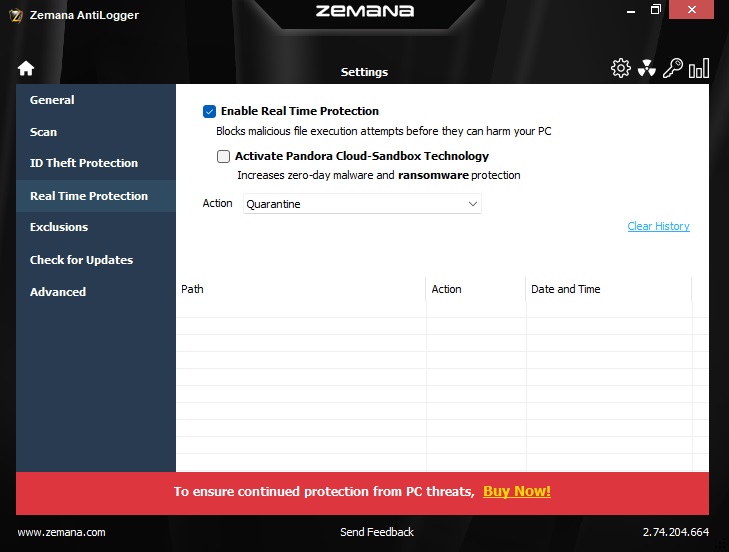729x552 pixels.
Task: Enable Activate Pandora Cloud-Sandbox Technology checkbox
Action: click(223, 156)
